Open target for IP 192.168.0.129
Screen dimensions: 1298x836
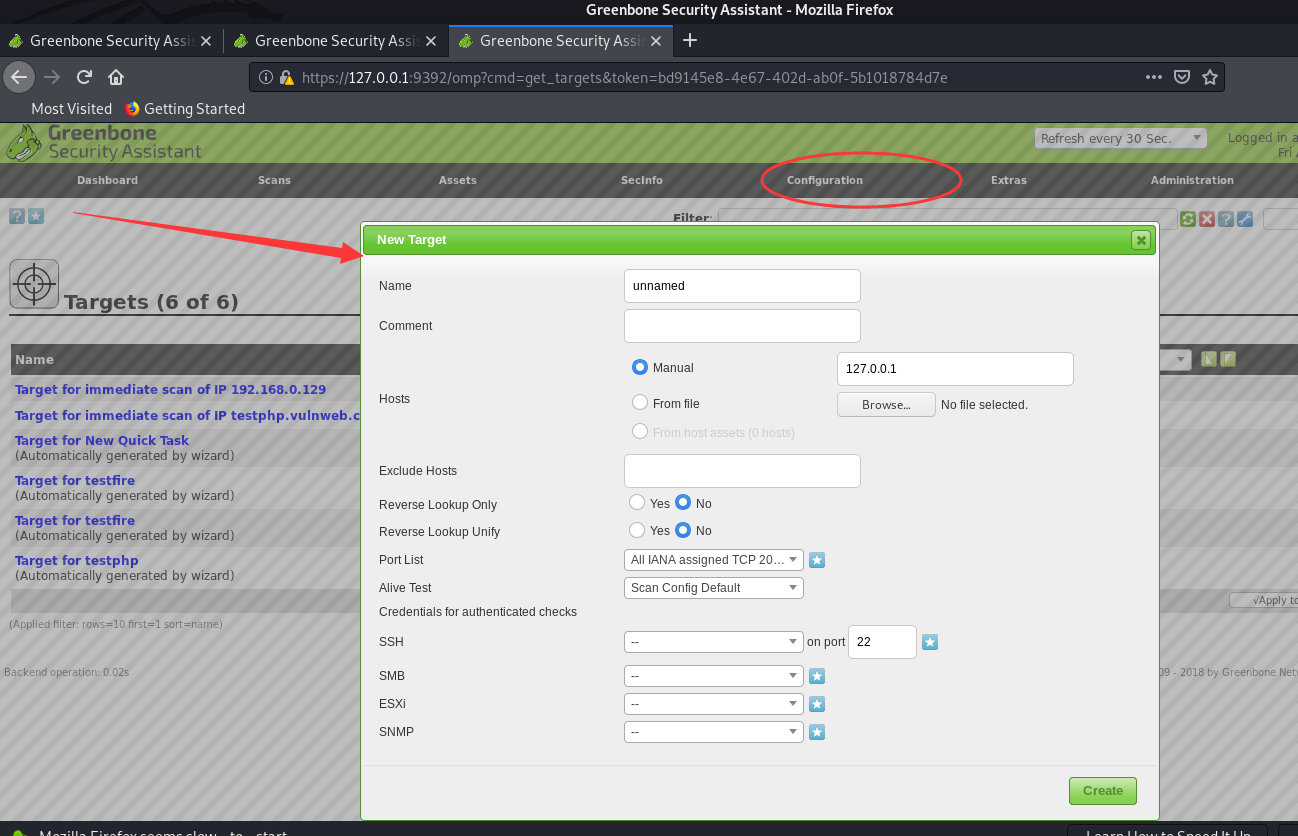[x=170, y=389]
